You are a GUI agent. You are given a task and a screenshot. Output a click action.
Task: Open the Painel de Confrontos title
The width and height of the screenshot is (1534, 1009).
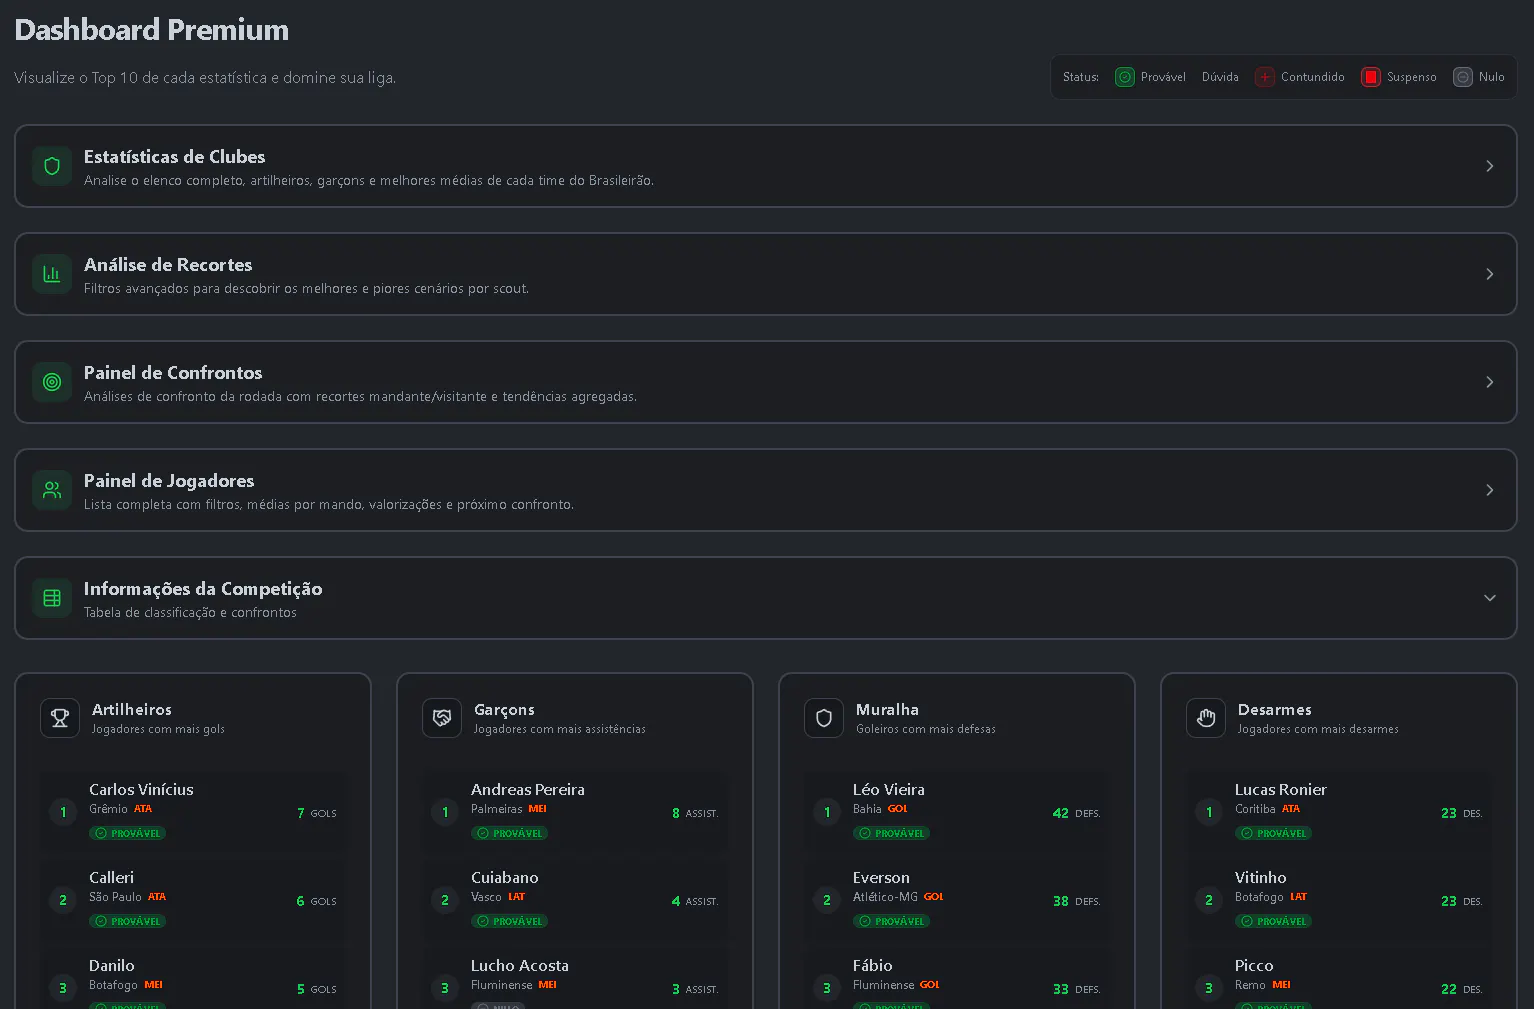point(173,373)
